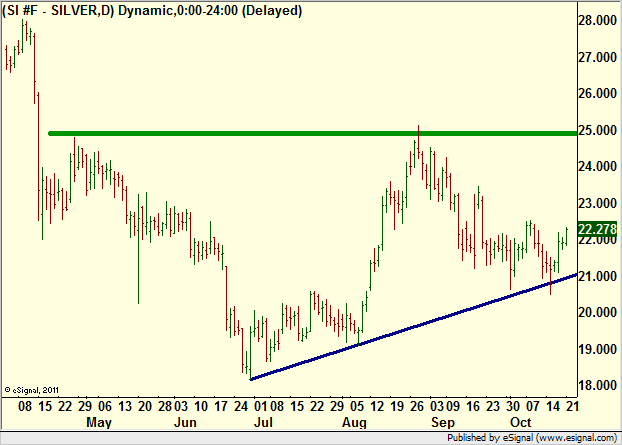Click the Oct month label
Viewport: 622px width, 445px height.
tap(520, 422)
